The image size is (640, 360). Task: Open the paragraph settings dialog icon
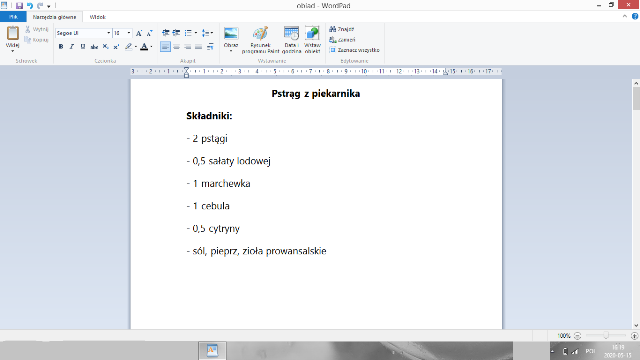[x=210, y=47]
